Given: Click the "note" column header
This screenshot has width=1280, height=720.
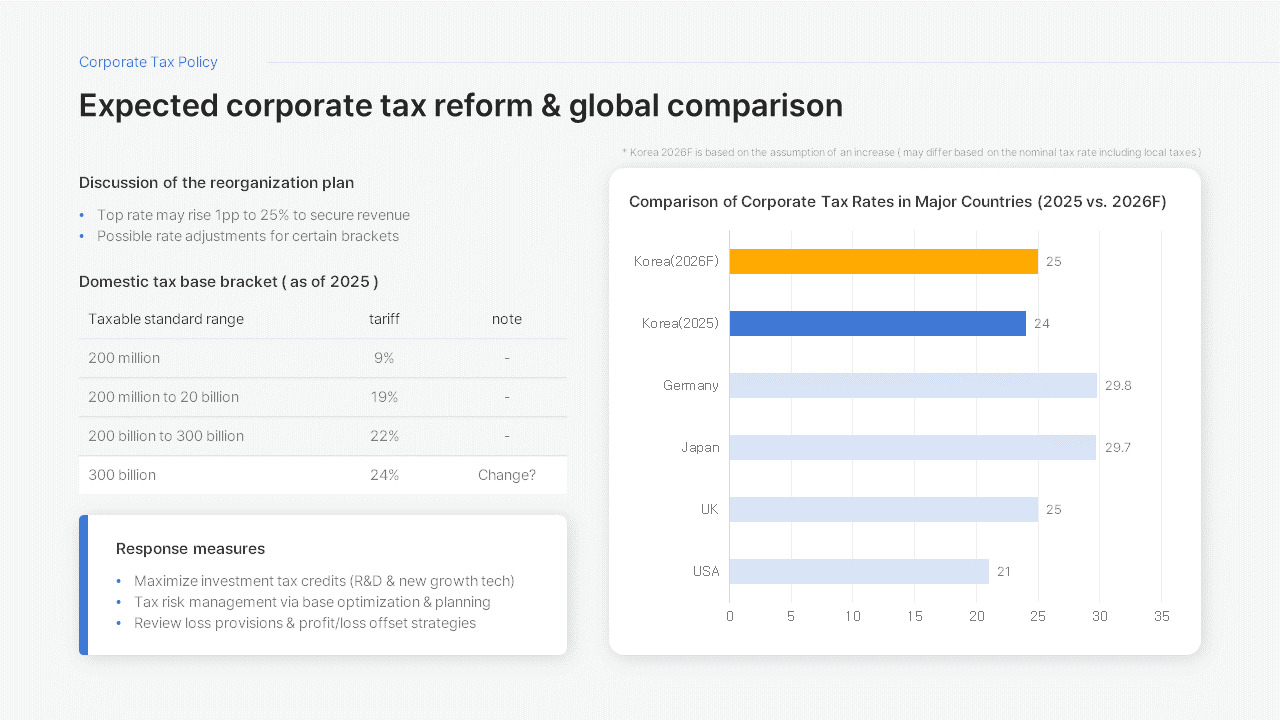Looking at the screenshot, I should (507, 319).
